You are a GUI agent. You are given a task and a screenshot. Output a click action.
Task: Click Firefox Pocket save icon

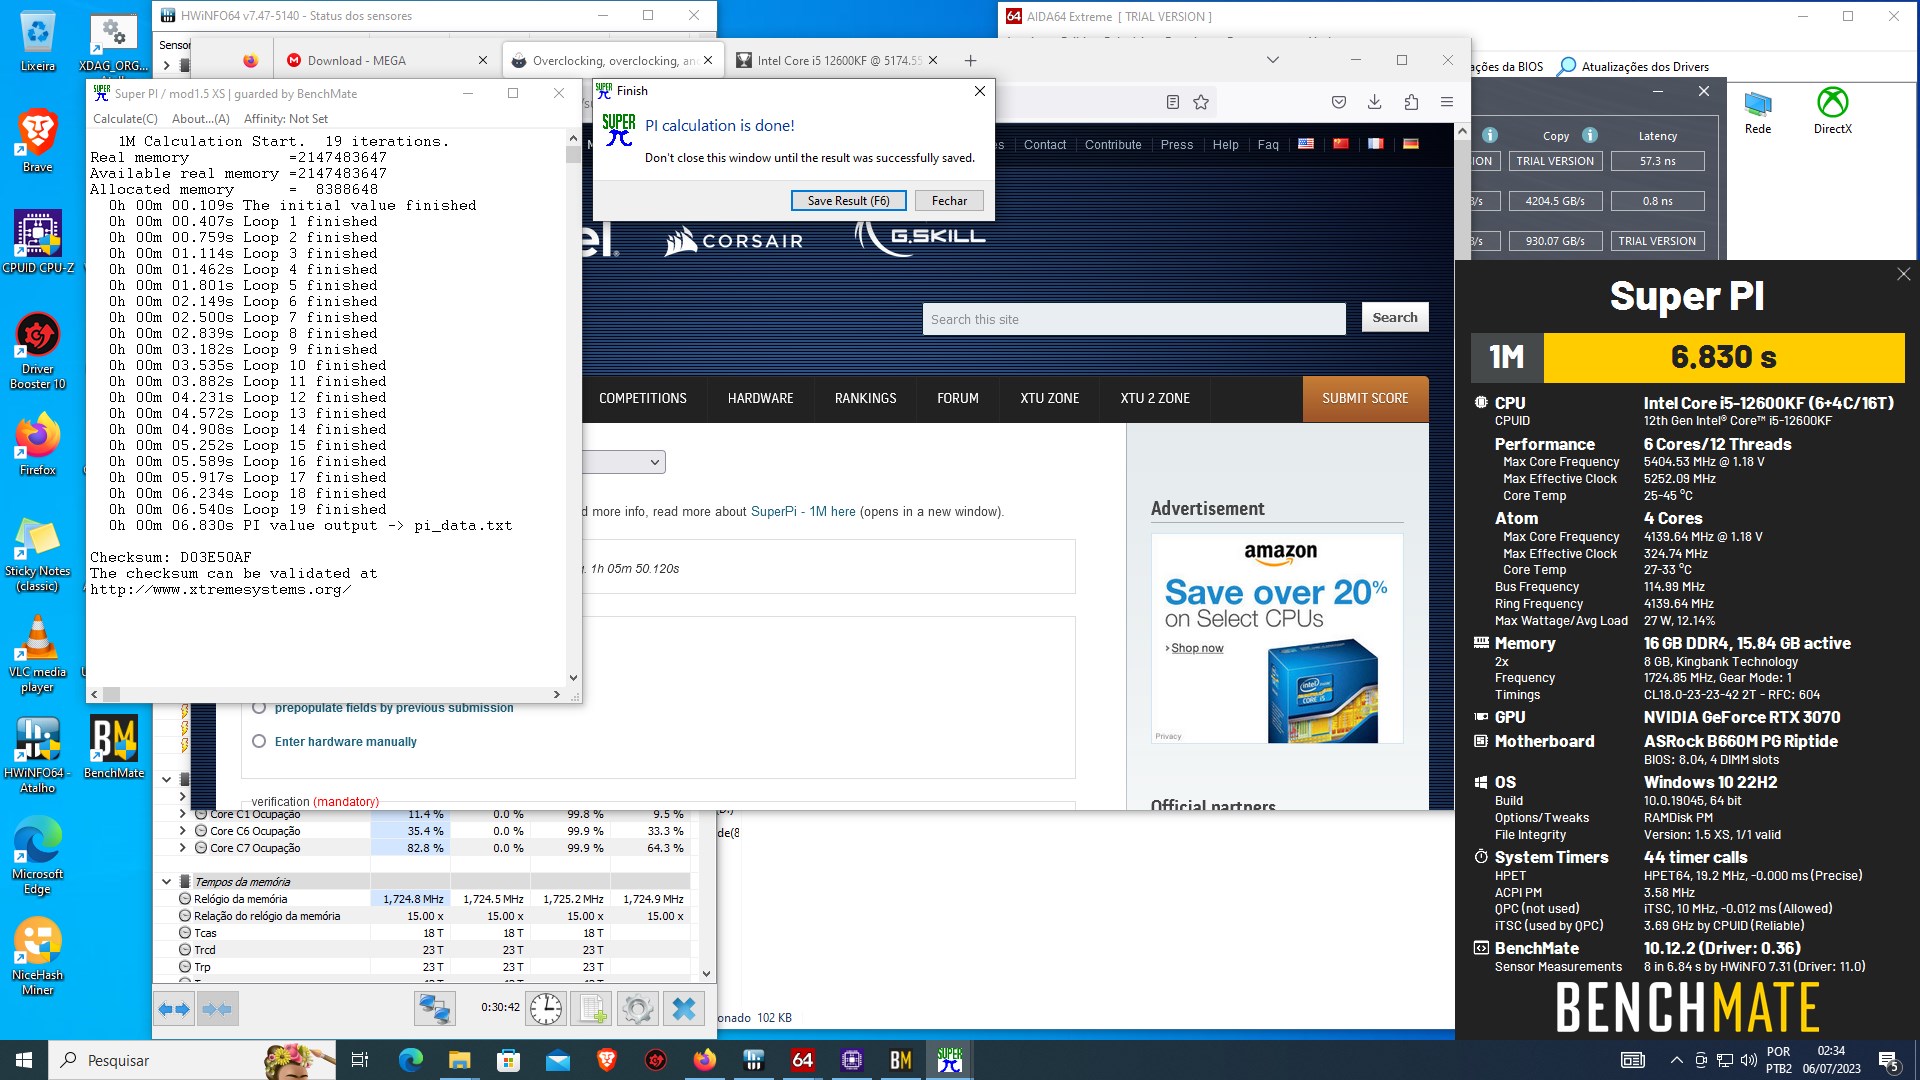tap(1339, 102)
